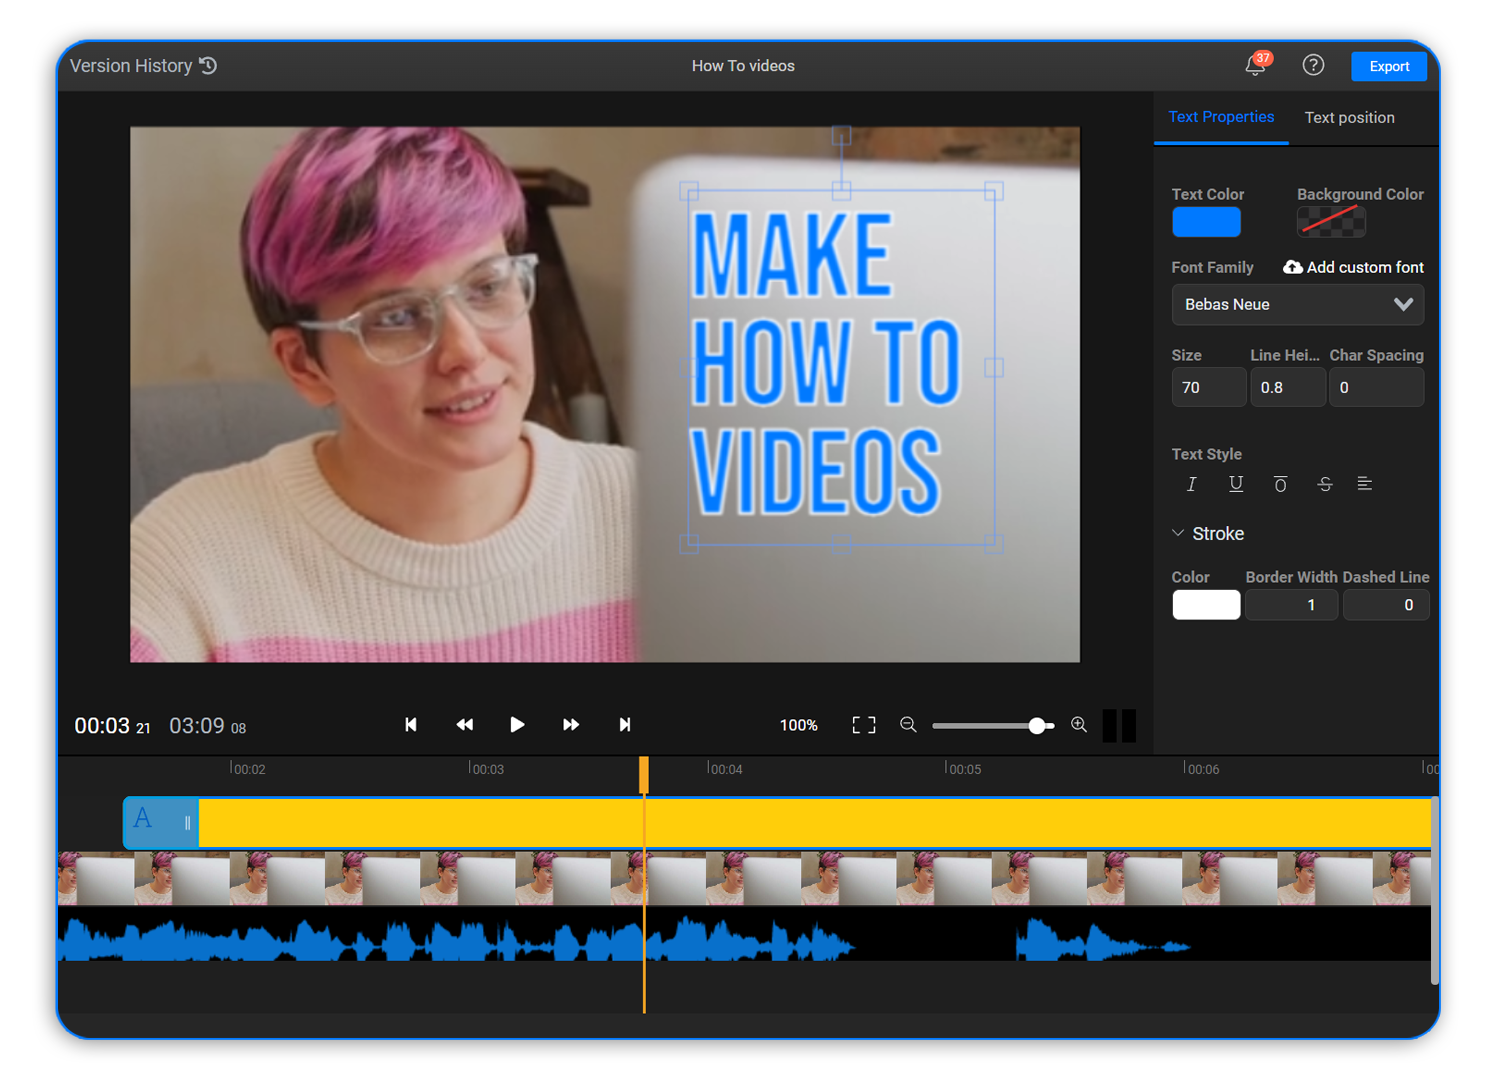Screen dimensions: 1497x1080
Task: Toggle underline text style
Action: point(1236,484)
